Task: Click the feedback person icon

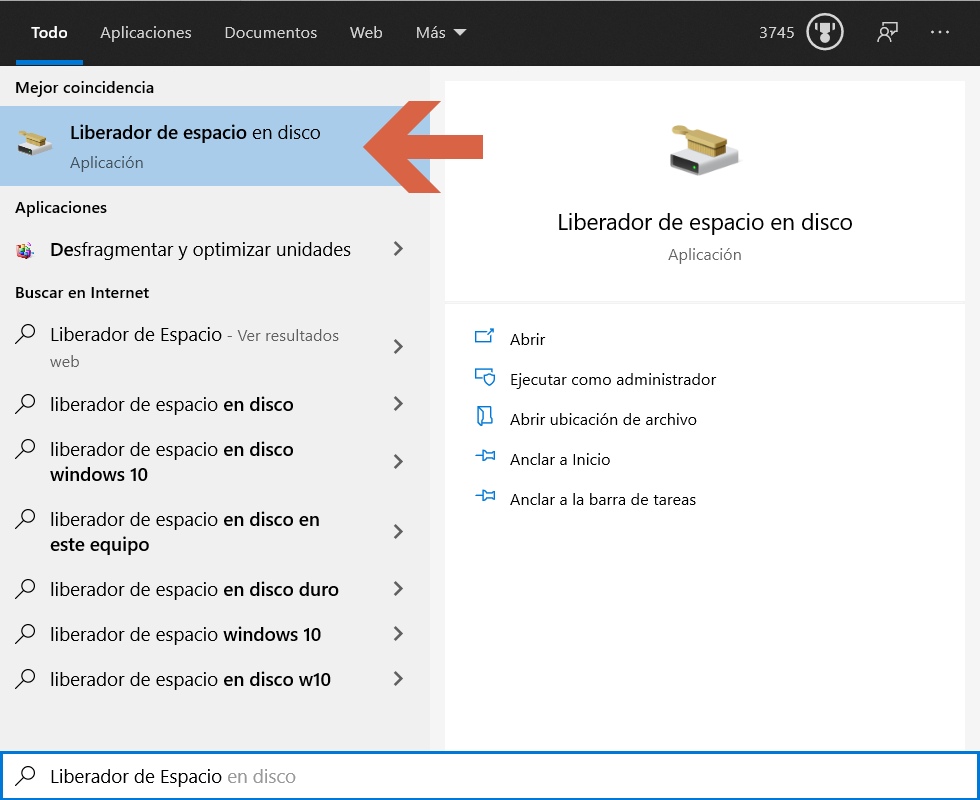Action: (x=887, y=32)
